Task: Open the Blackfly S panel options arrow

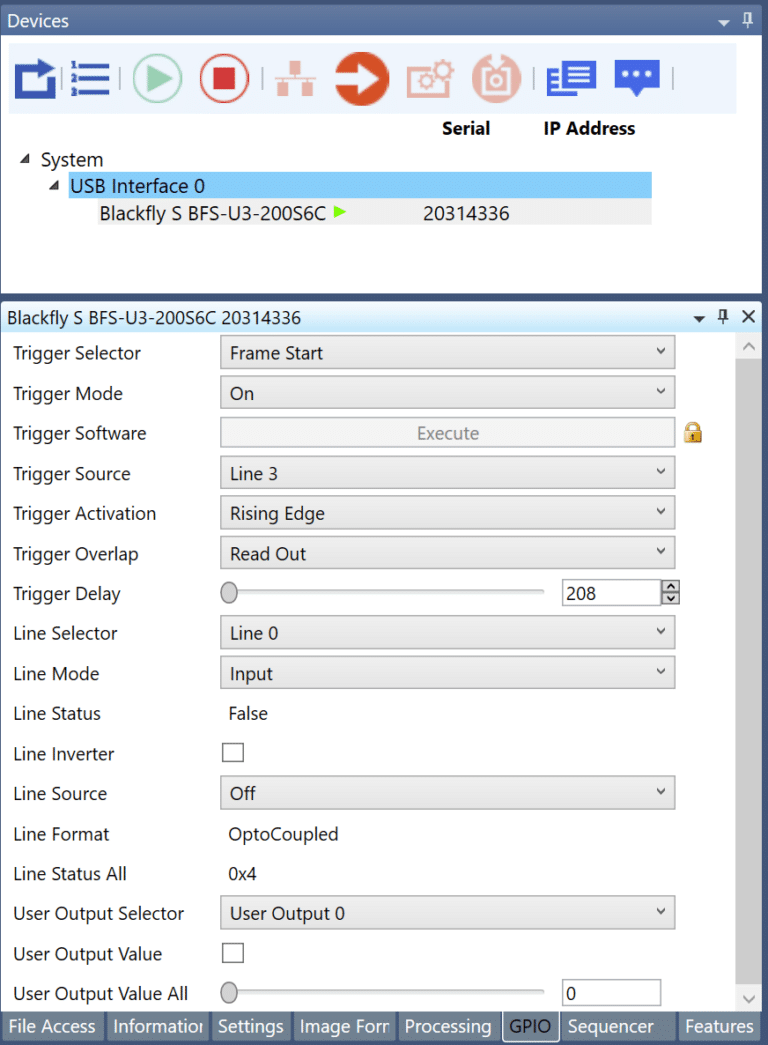Action: click(699, 319)
